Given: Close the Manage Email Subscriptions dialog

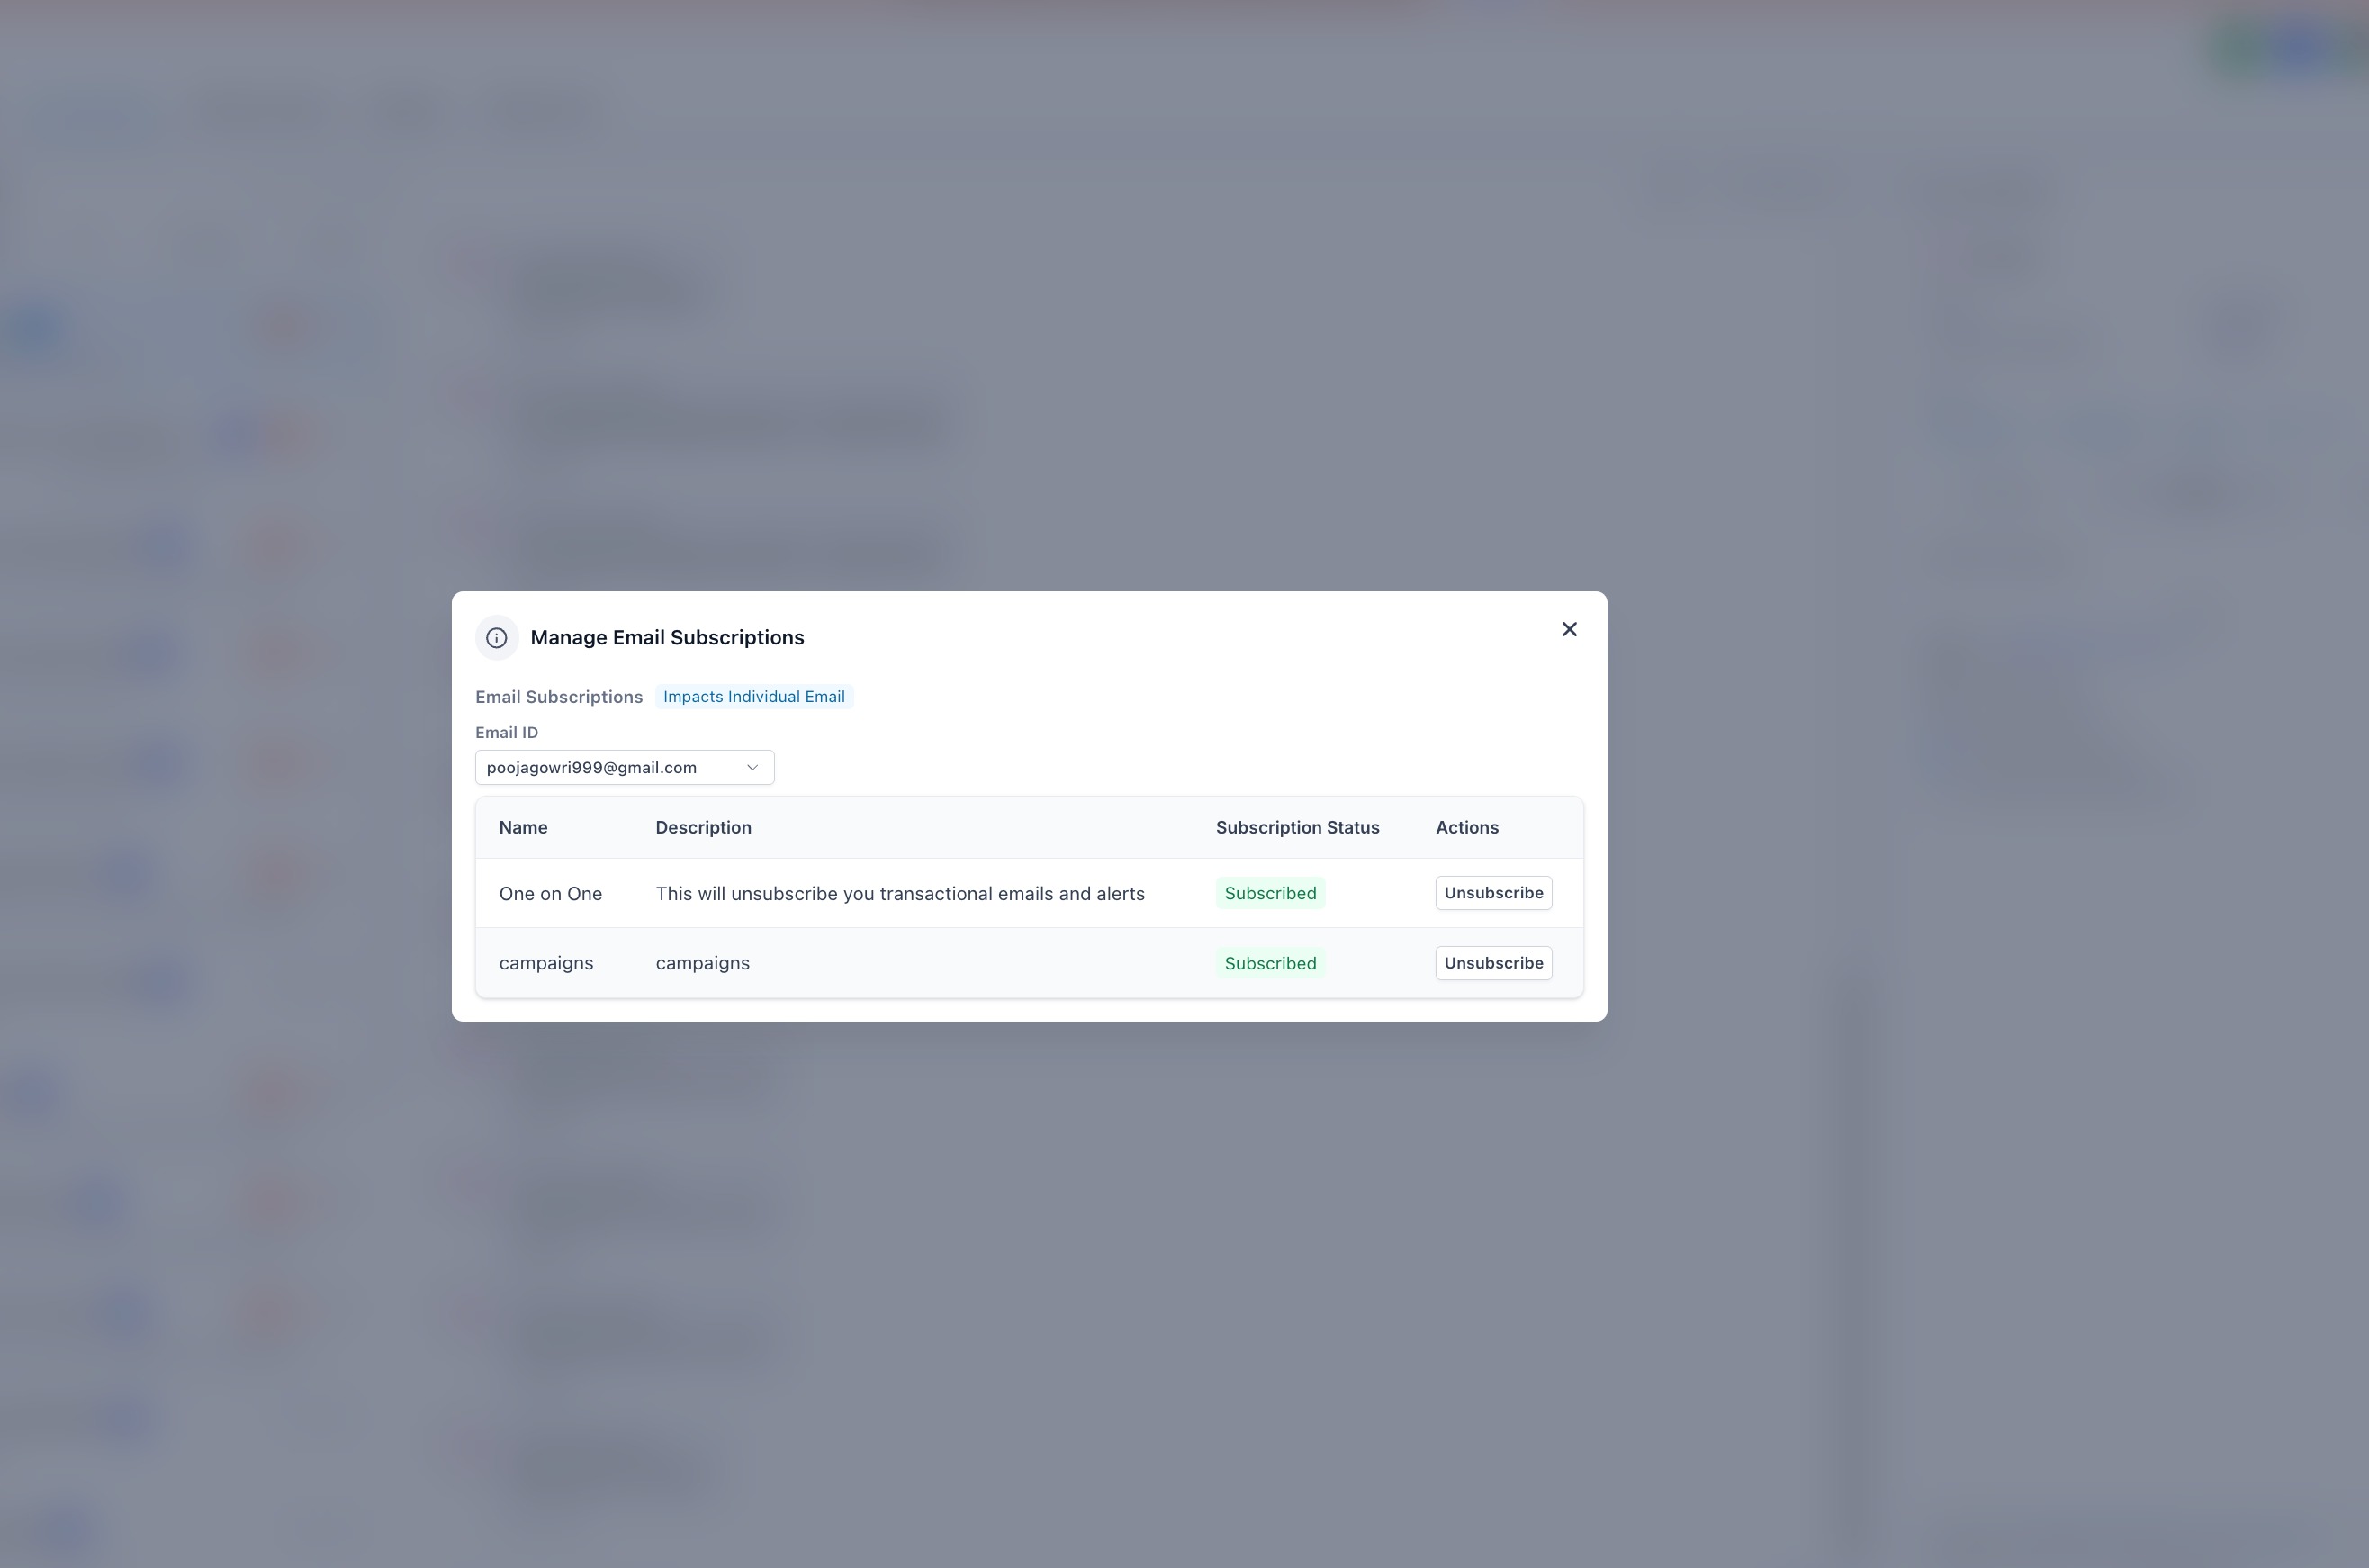Looking at the screenshot, I should (1569, 629).
